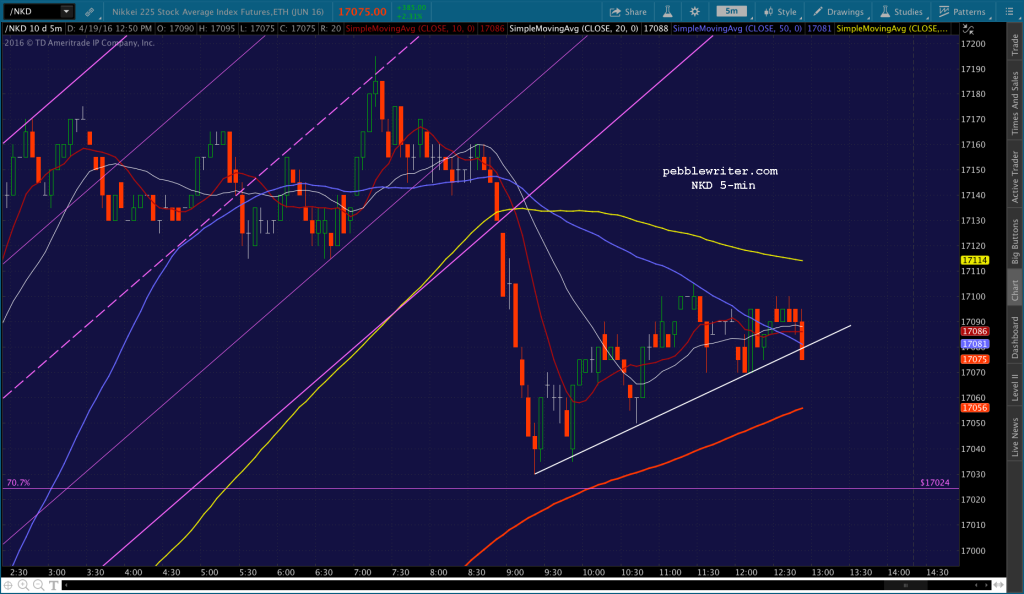
Task: Click the /NKD 10 d 5m chart label
Action: 34,29
